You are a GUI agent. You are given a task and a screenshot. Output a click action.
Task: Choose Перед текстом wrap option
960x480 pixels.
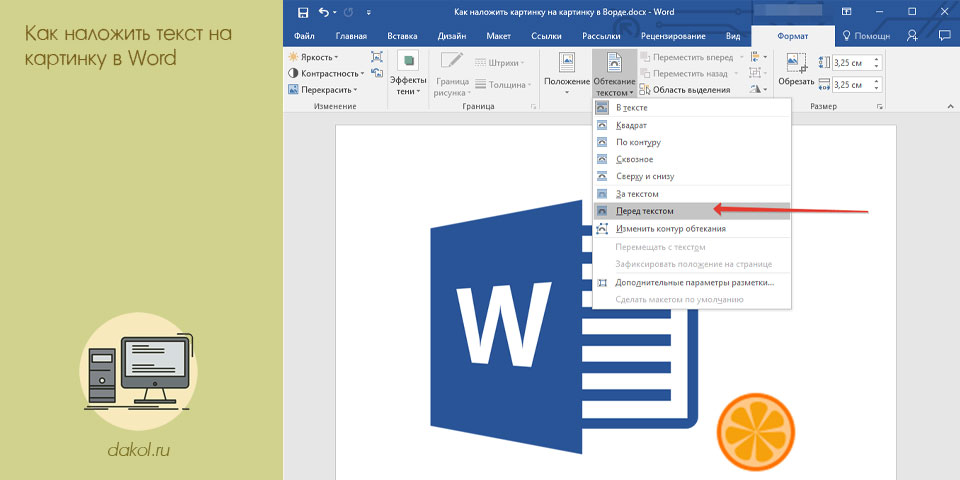(692, 211)
